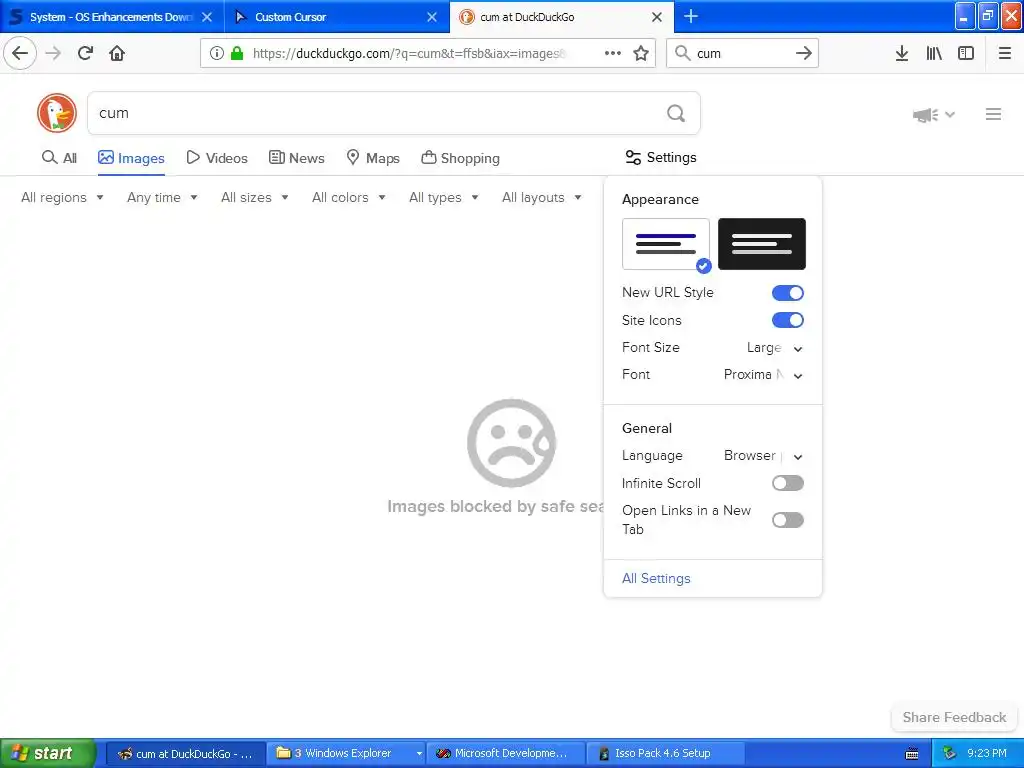
Task: Click the Share Feedback button
Action: 954,717
